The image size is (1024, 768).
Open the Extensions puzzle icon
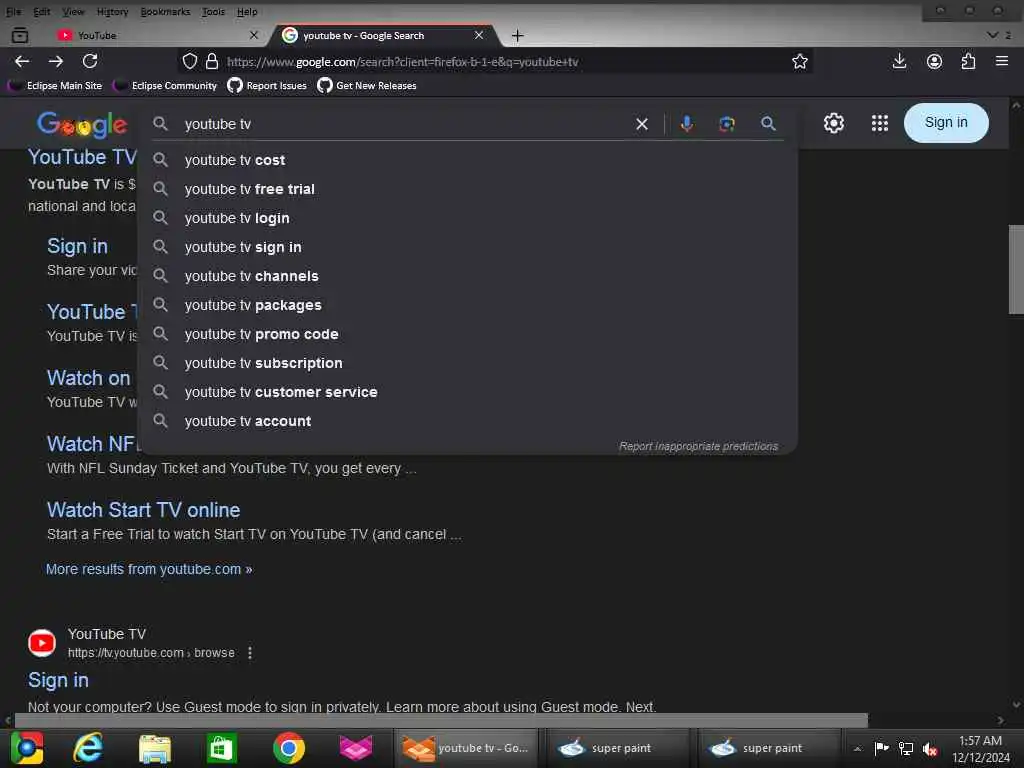[x=968, y=61]
